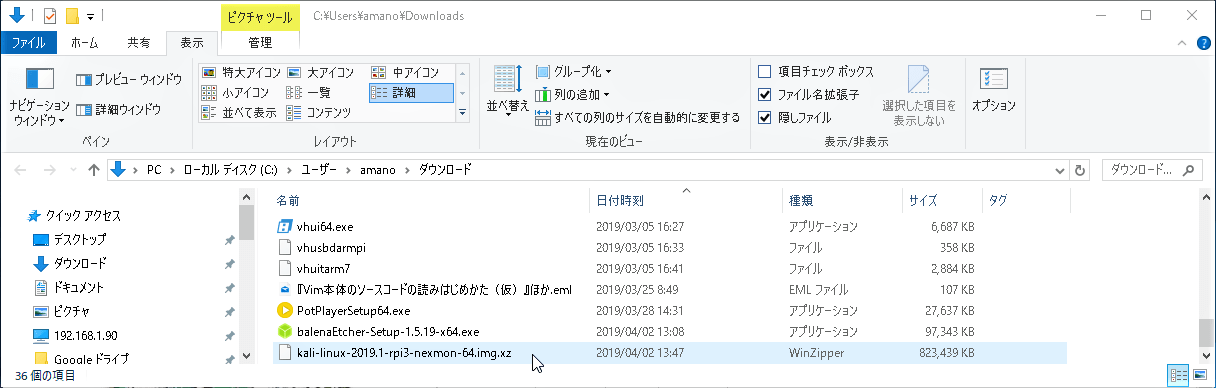1216x388 pixels.
Task: Open the ナビゲーション ウィンドウ pane menu
Action: (39, 96)
